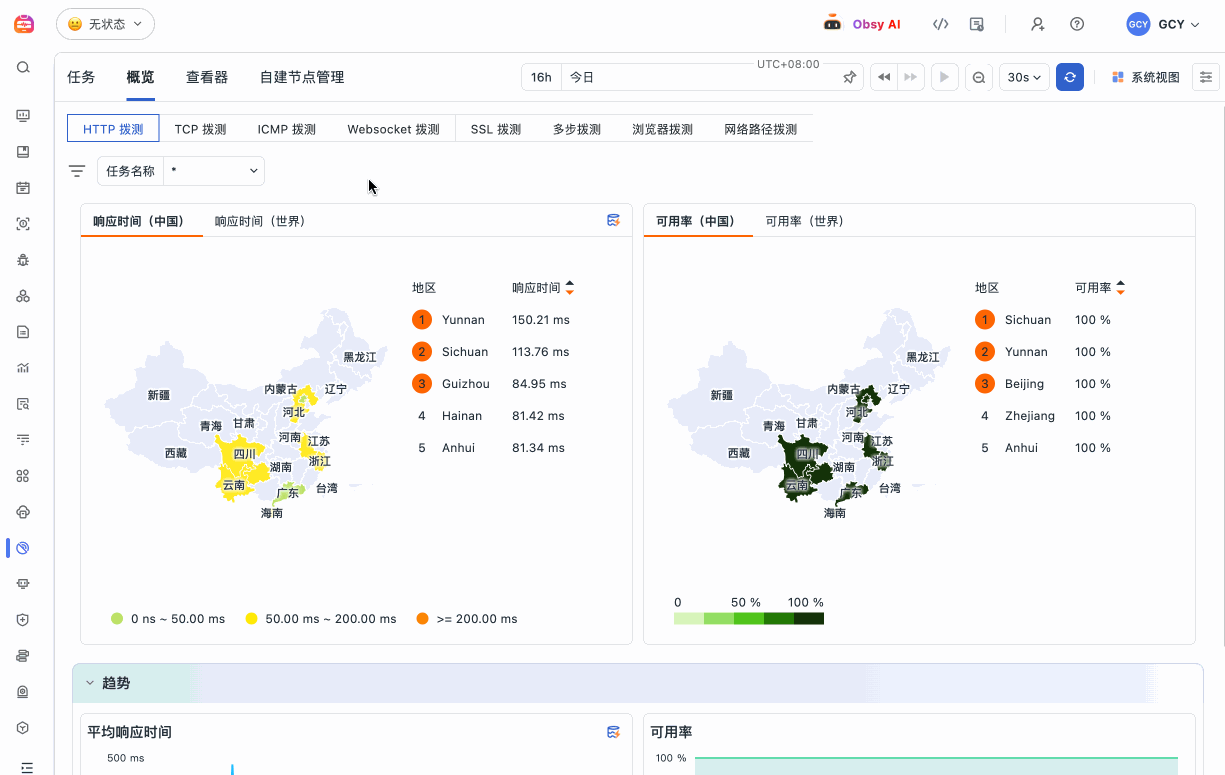Viewport: 1225px width, 775px height.
Task: Click the document-with-clock icon in the header
Action: click(x=977, y=24)
